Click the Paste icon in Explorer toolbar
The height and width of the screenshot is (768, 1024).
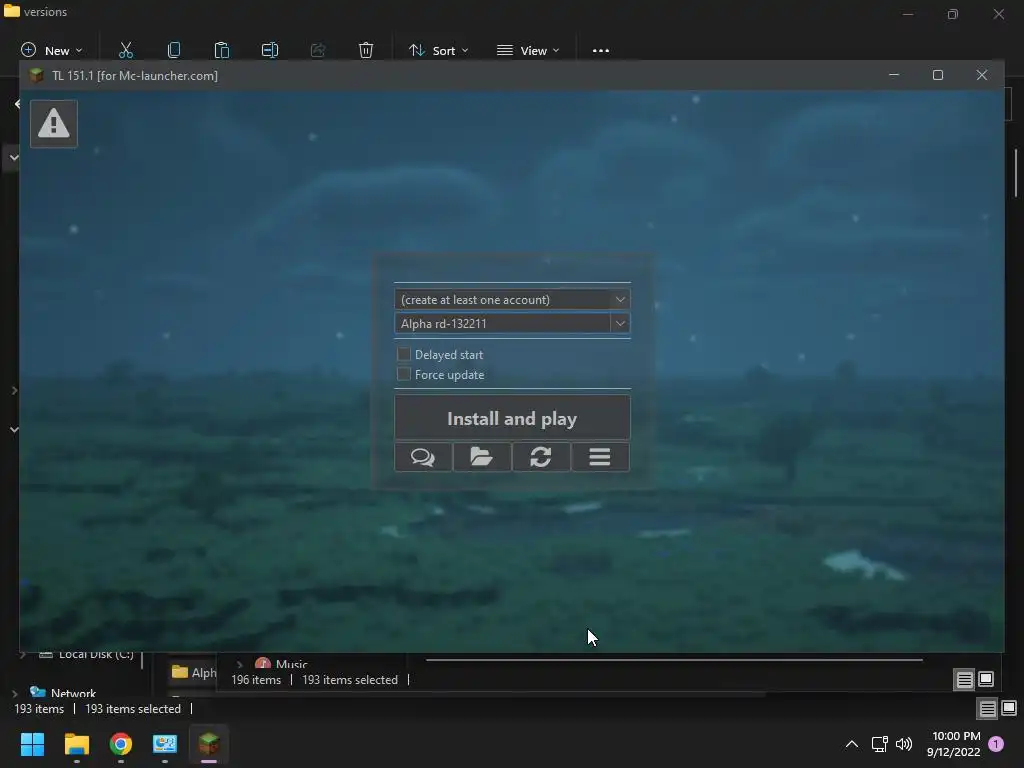point(221,50)
